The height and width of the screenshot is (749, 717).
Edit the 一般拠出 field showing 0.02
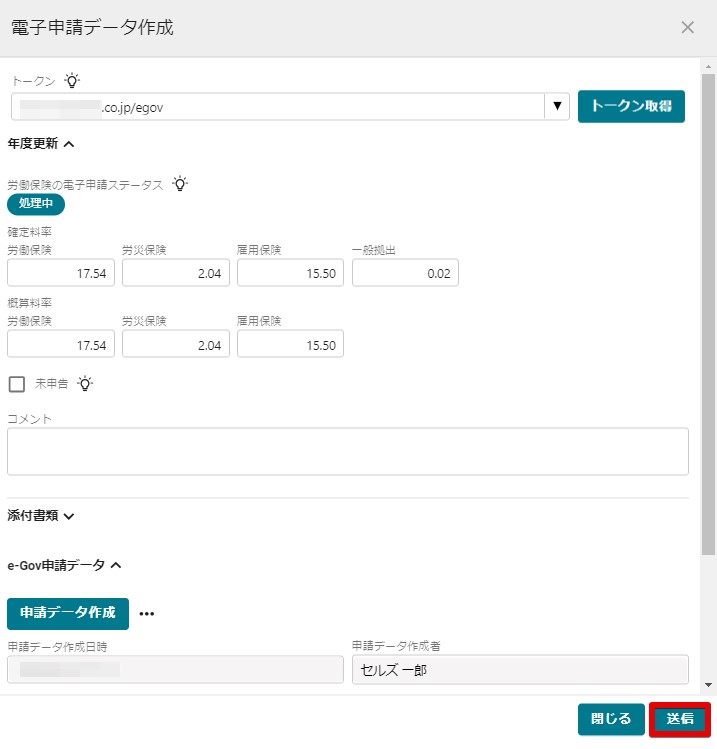tap(406, 273)
